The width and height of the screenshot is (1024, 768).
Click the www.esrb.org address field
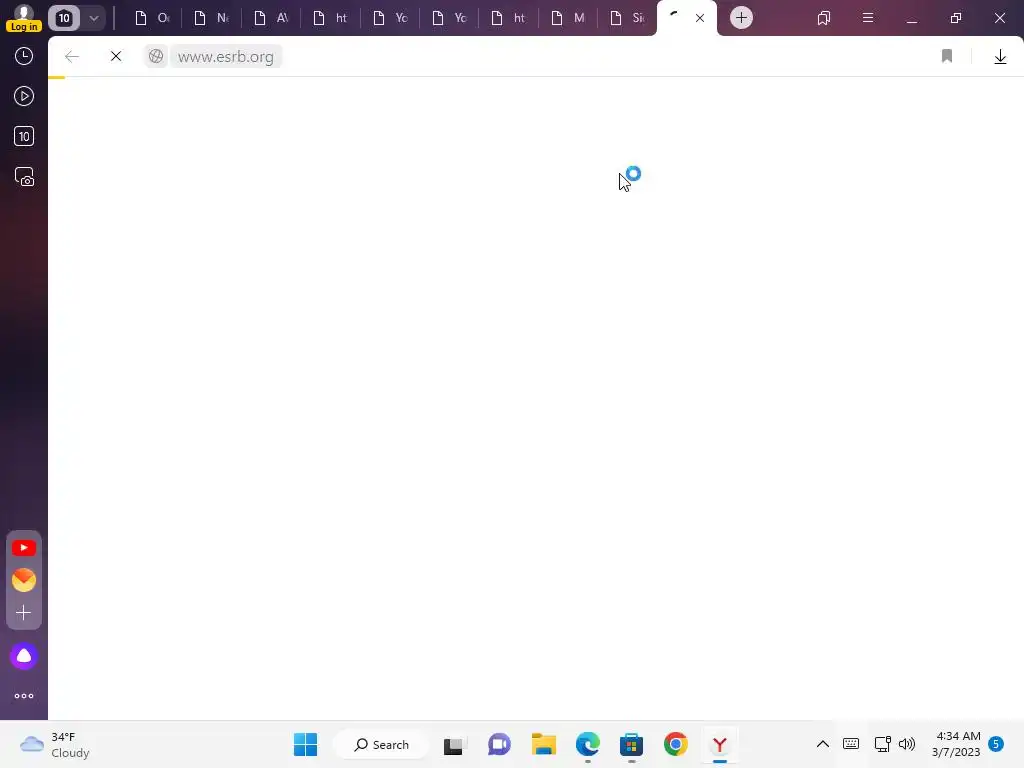pos(226,57)
